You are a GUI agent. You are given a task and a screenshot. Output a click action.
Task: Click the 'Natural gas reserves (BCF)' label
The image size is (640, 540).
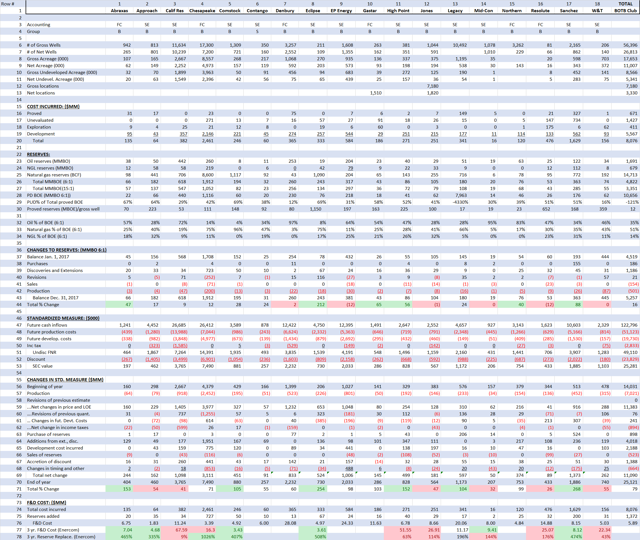click(x=54, y=175)
